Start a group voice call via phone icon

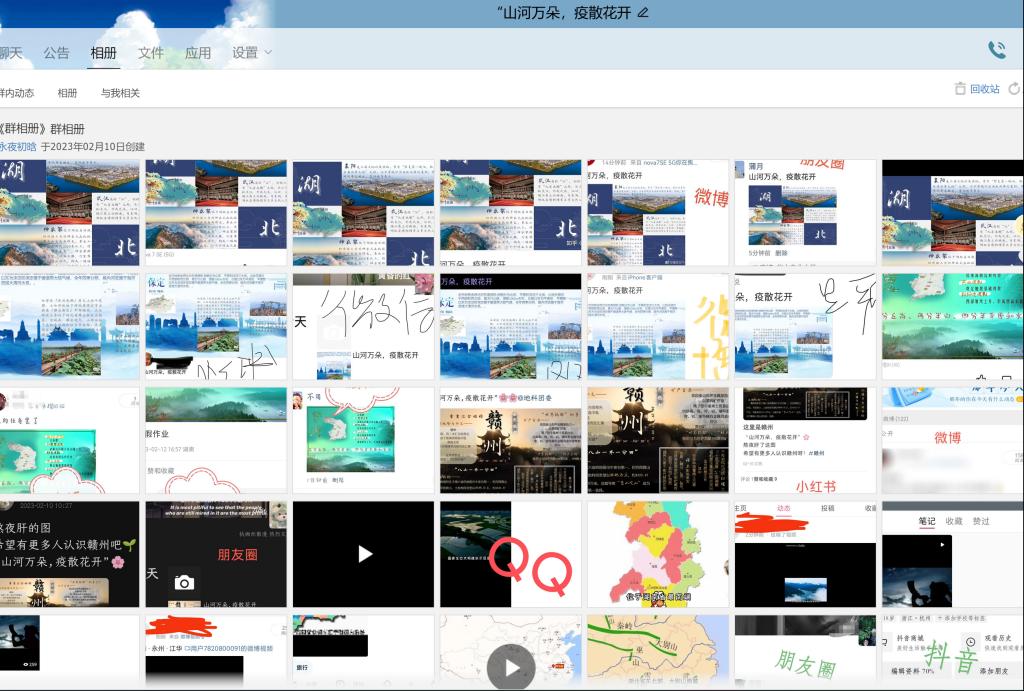pos(996,50)
